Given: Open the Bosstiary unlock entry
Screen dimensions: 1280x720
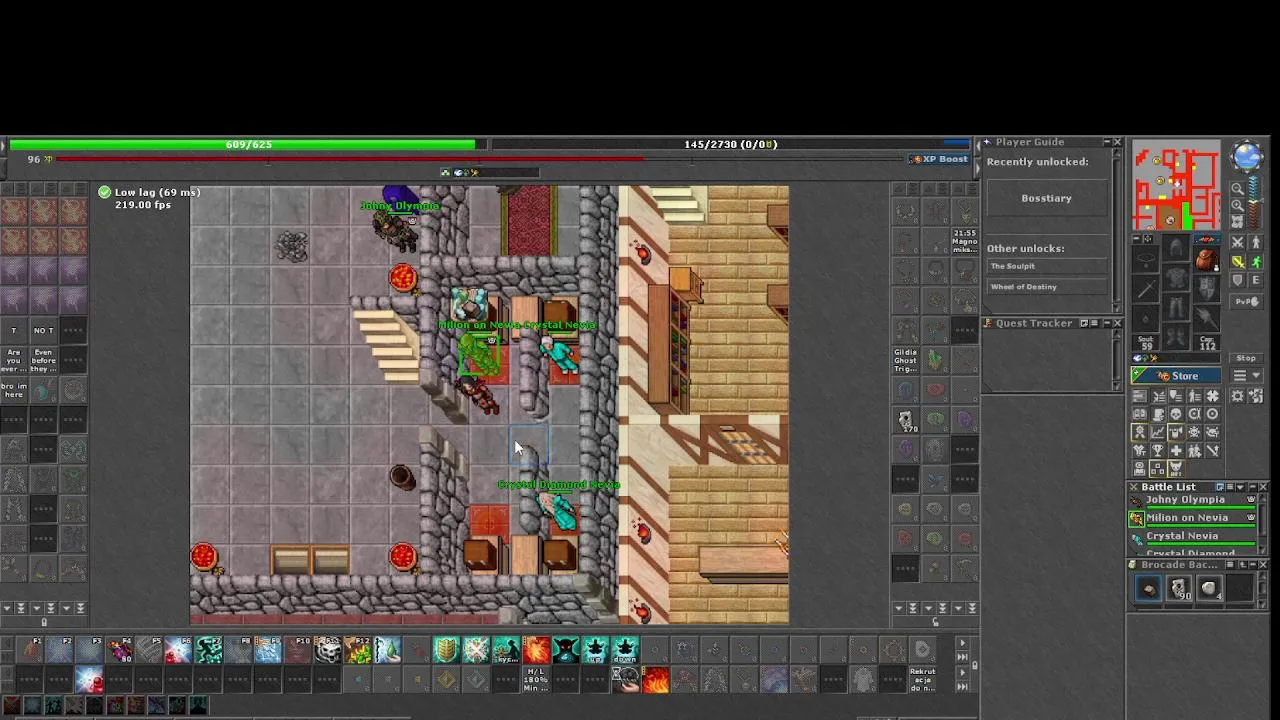Looking at the screenshot, I should [x=1046, y=198].
